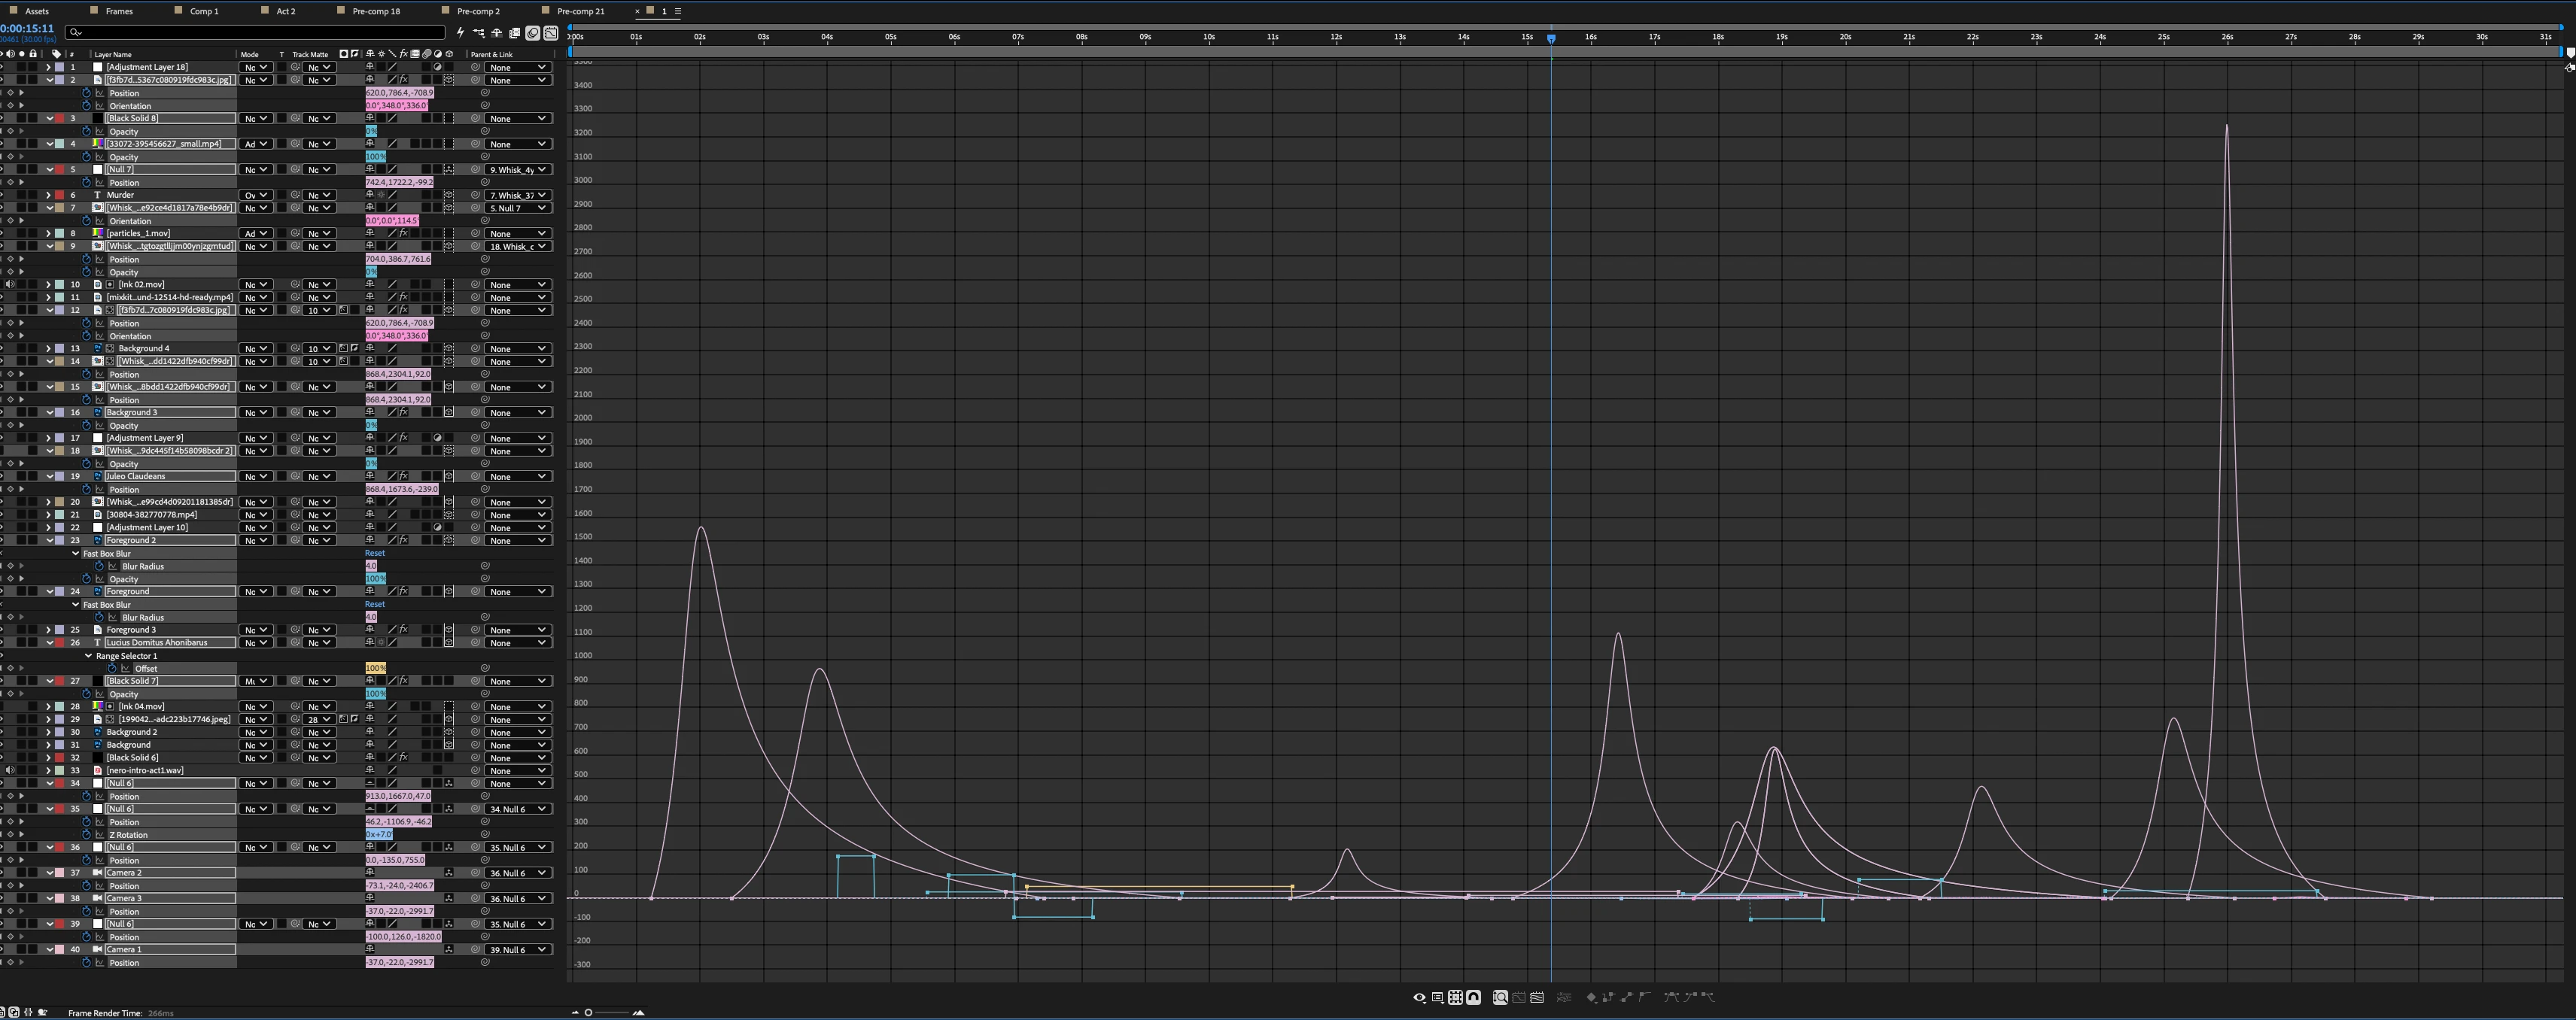This screenshot has height=1020, width=2576.
Task: Click fx switch on Foreground layer 24
Action: tap(404, 591)
